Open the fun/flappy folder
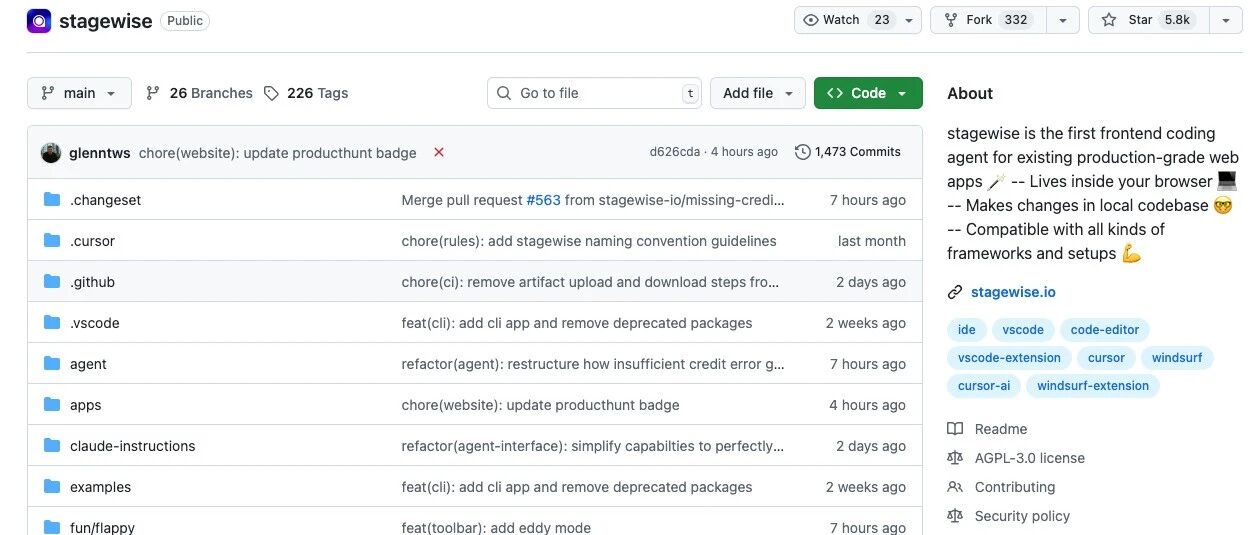Image resolution: width=1258 pixels, height=535 pixels. 102,527
